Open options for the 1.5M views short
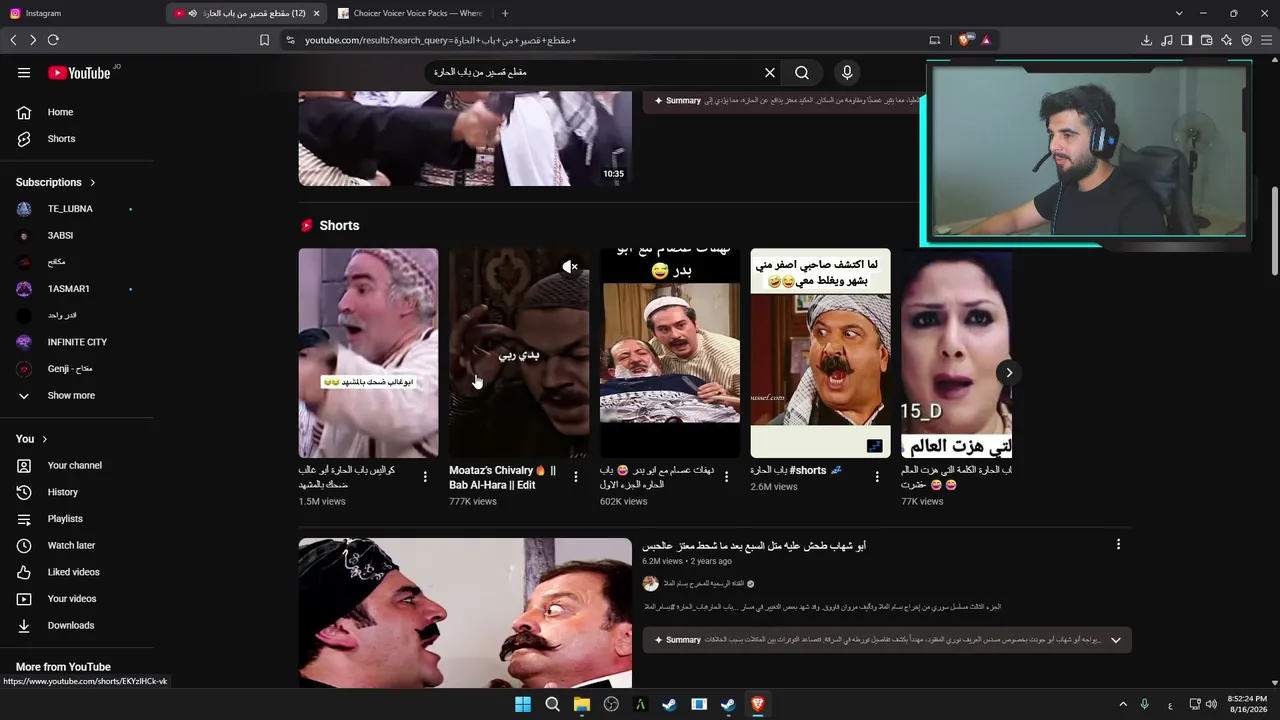 pos(425,477)
